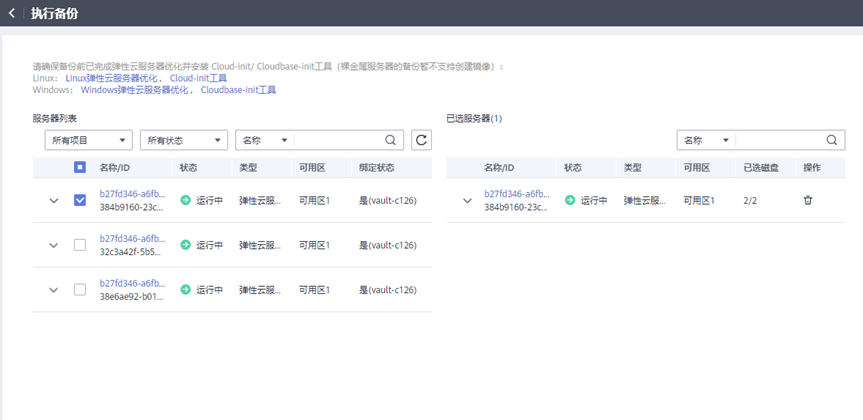This screenshot has width=863, height=420.
Task: Open the 所有状态 dropdown
Action: point(184,140)
